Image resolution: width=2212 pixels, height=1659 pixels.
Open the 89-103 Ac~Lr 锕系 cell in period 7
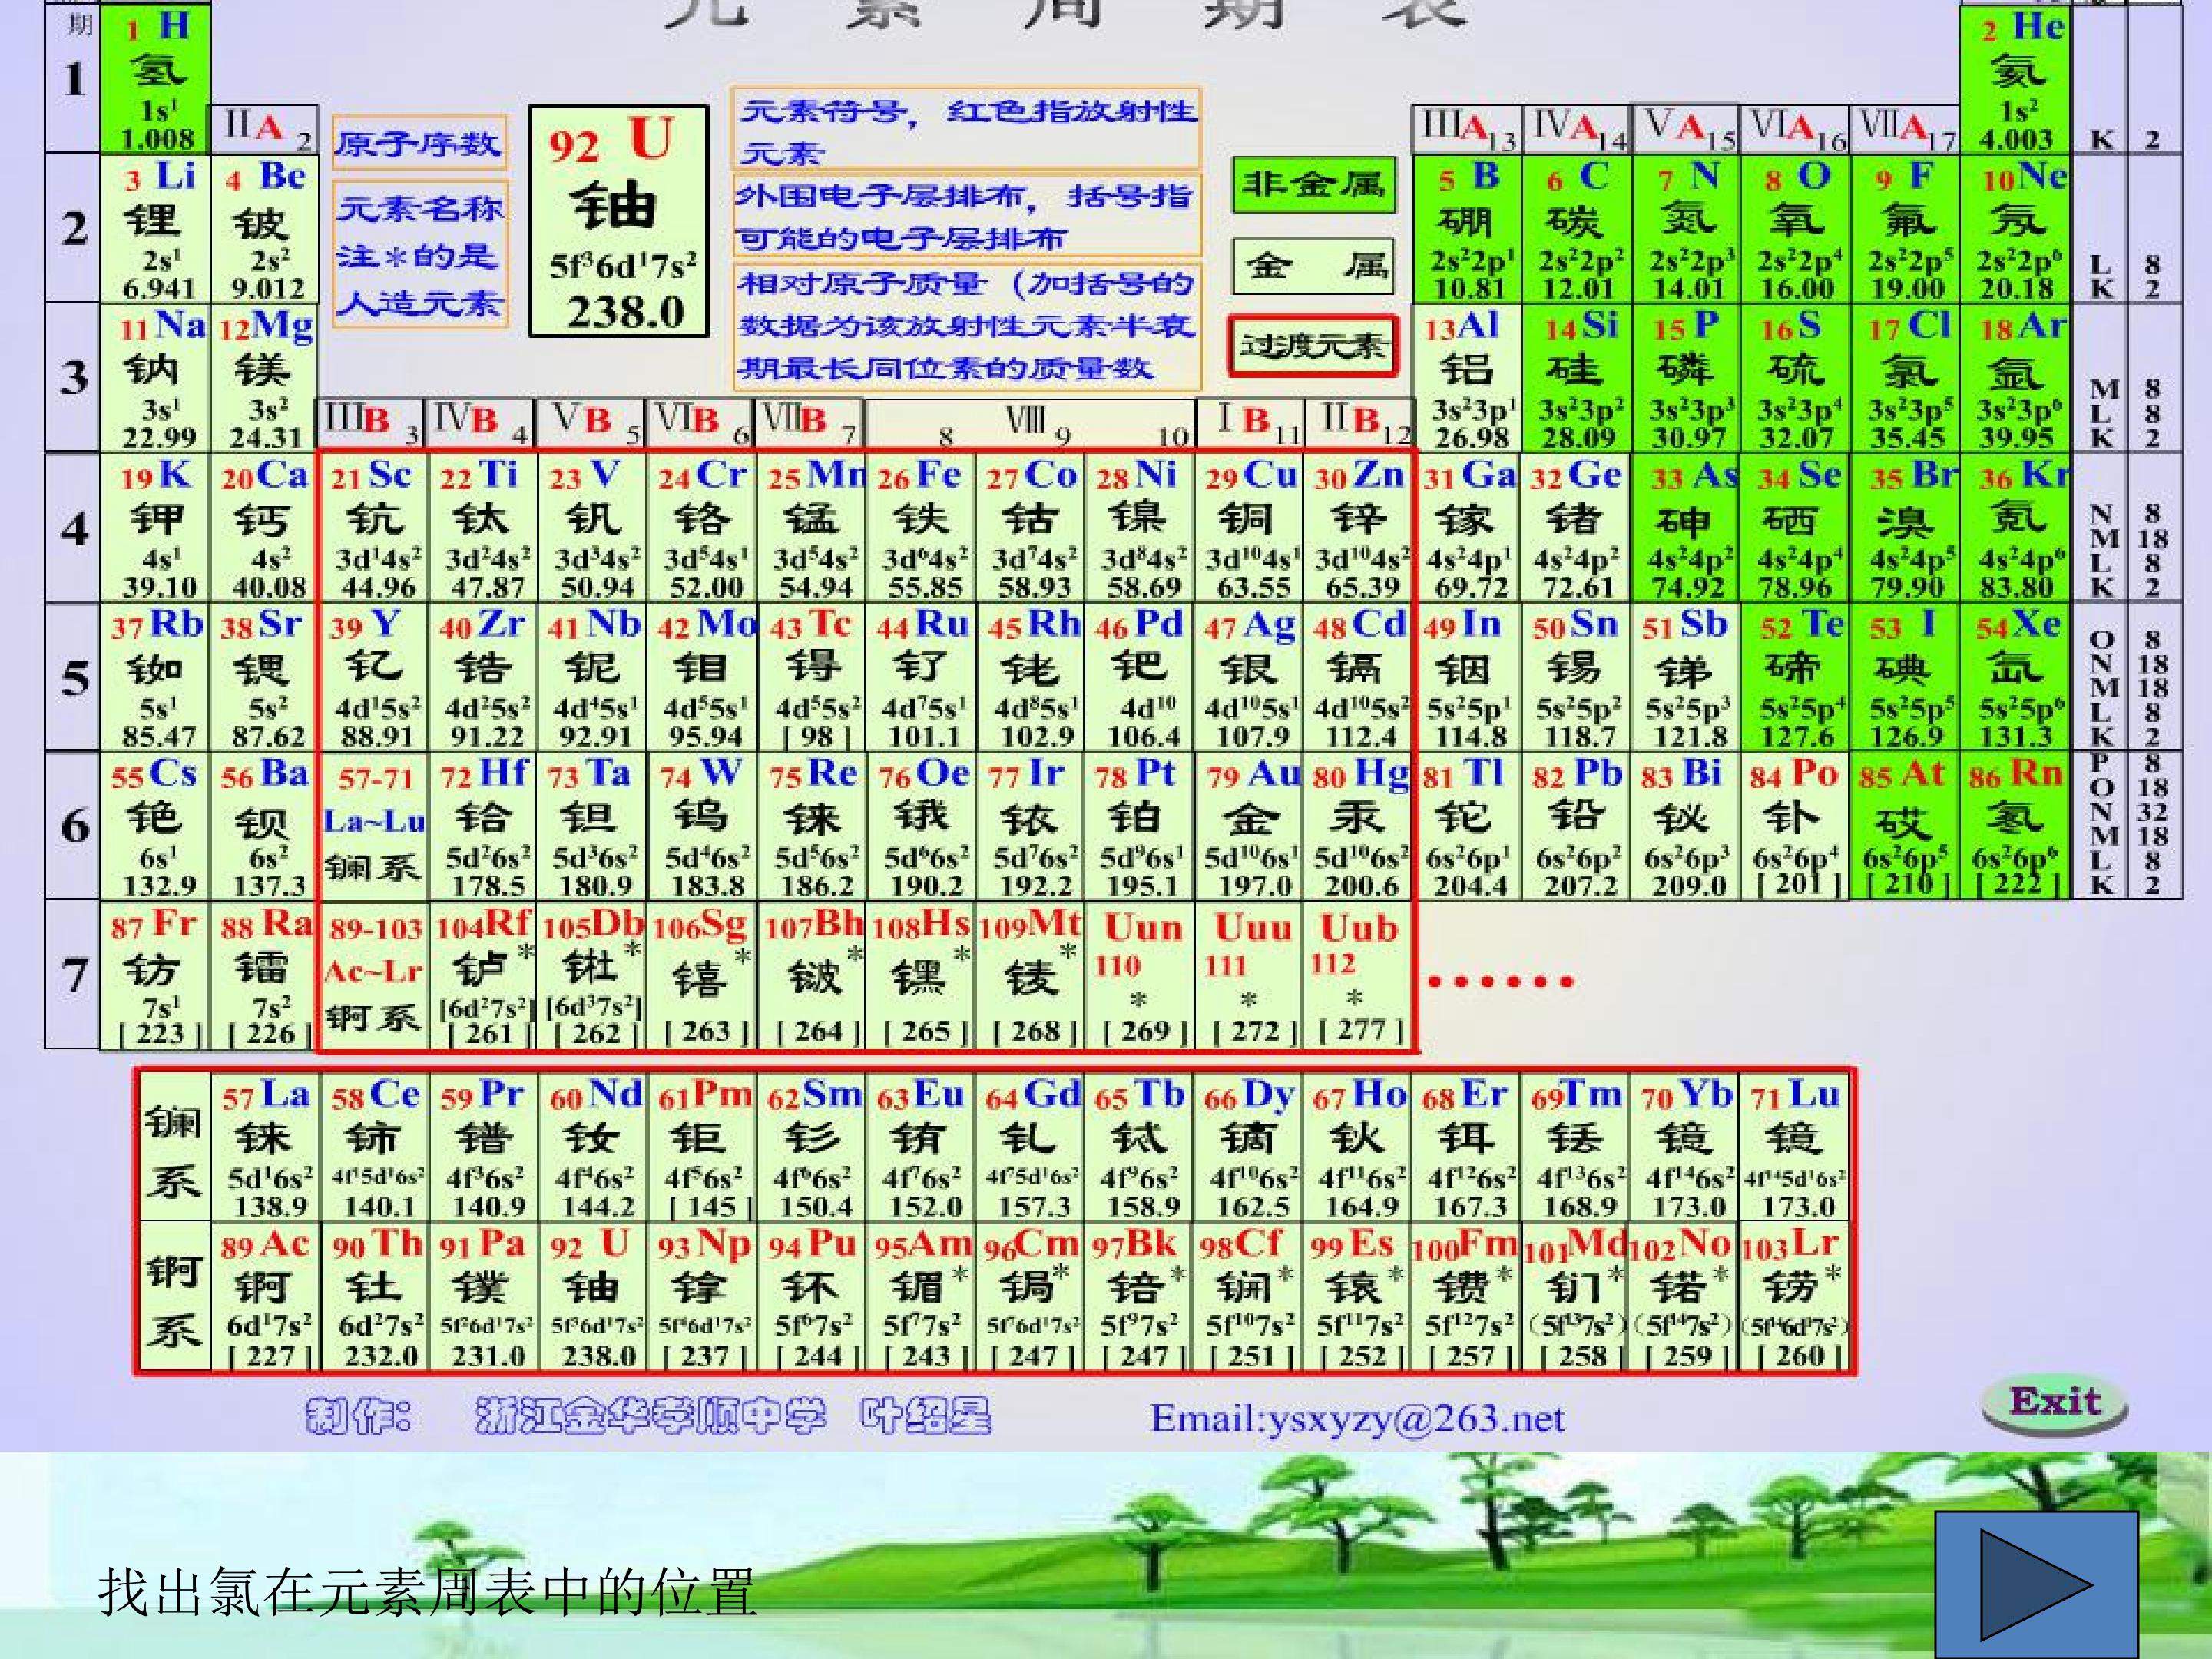point(375,975)
